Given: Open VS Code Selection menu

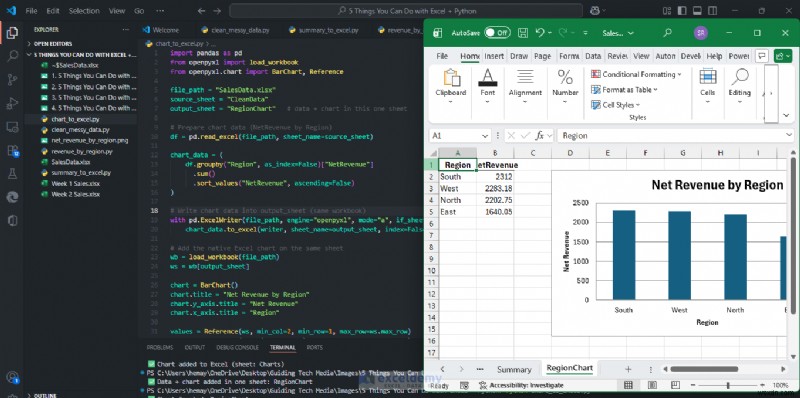Looking at the screenshot, I should (84, 11).
